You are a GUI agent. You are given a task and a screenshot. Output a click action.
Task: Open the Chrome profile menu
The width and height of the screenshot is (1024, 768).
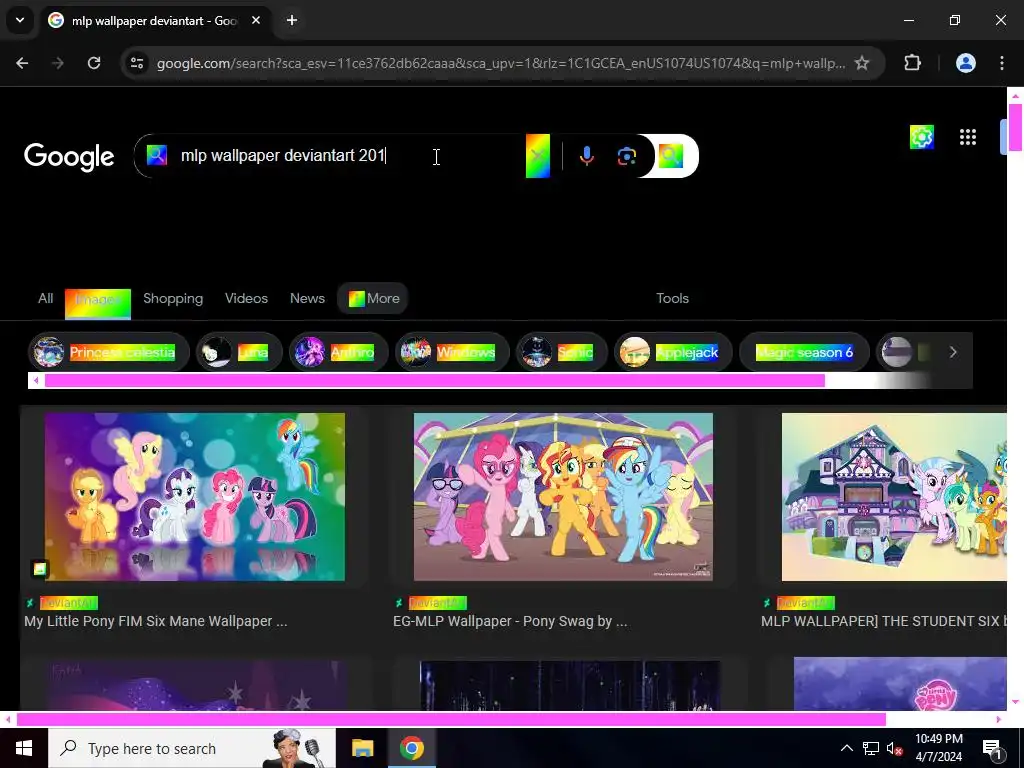(x=966, y=63)
